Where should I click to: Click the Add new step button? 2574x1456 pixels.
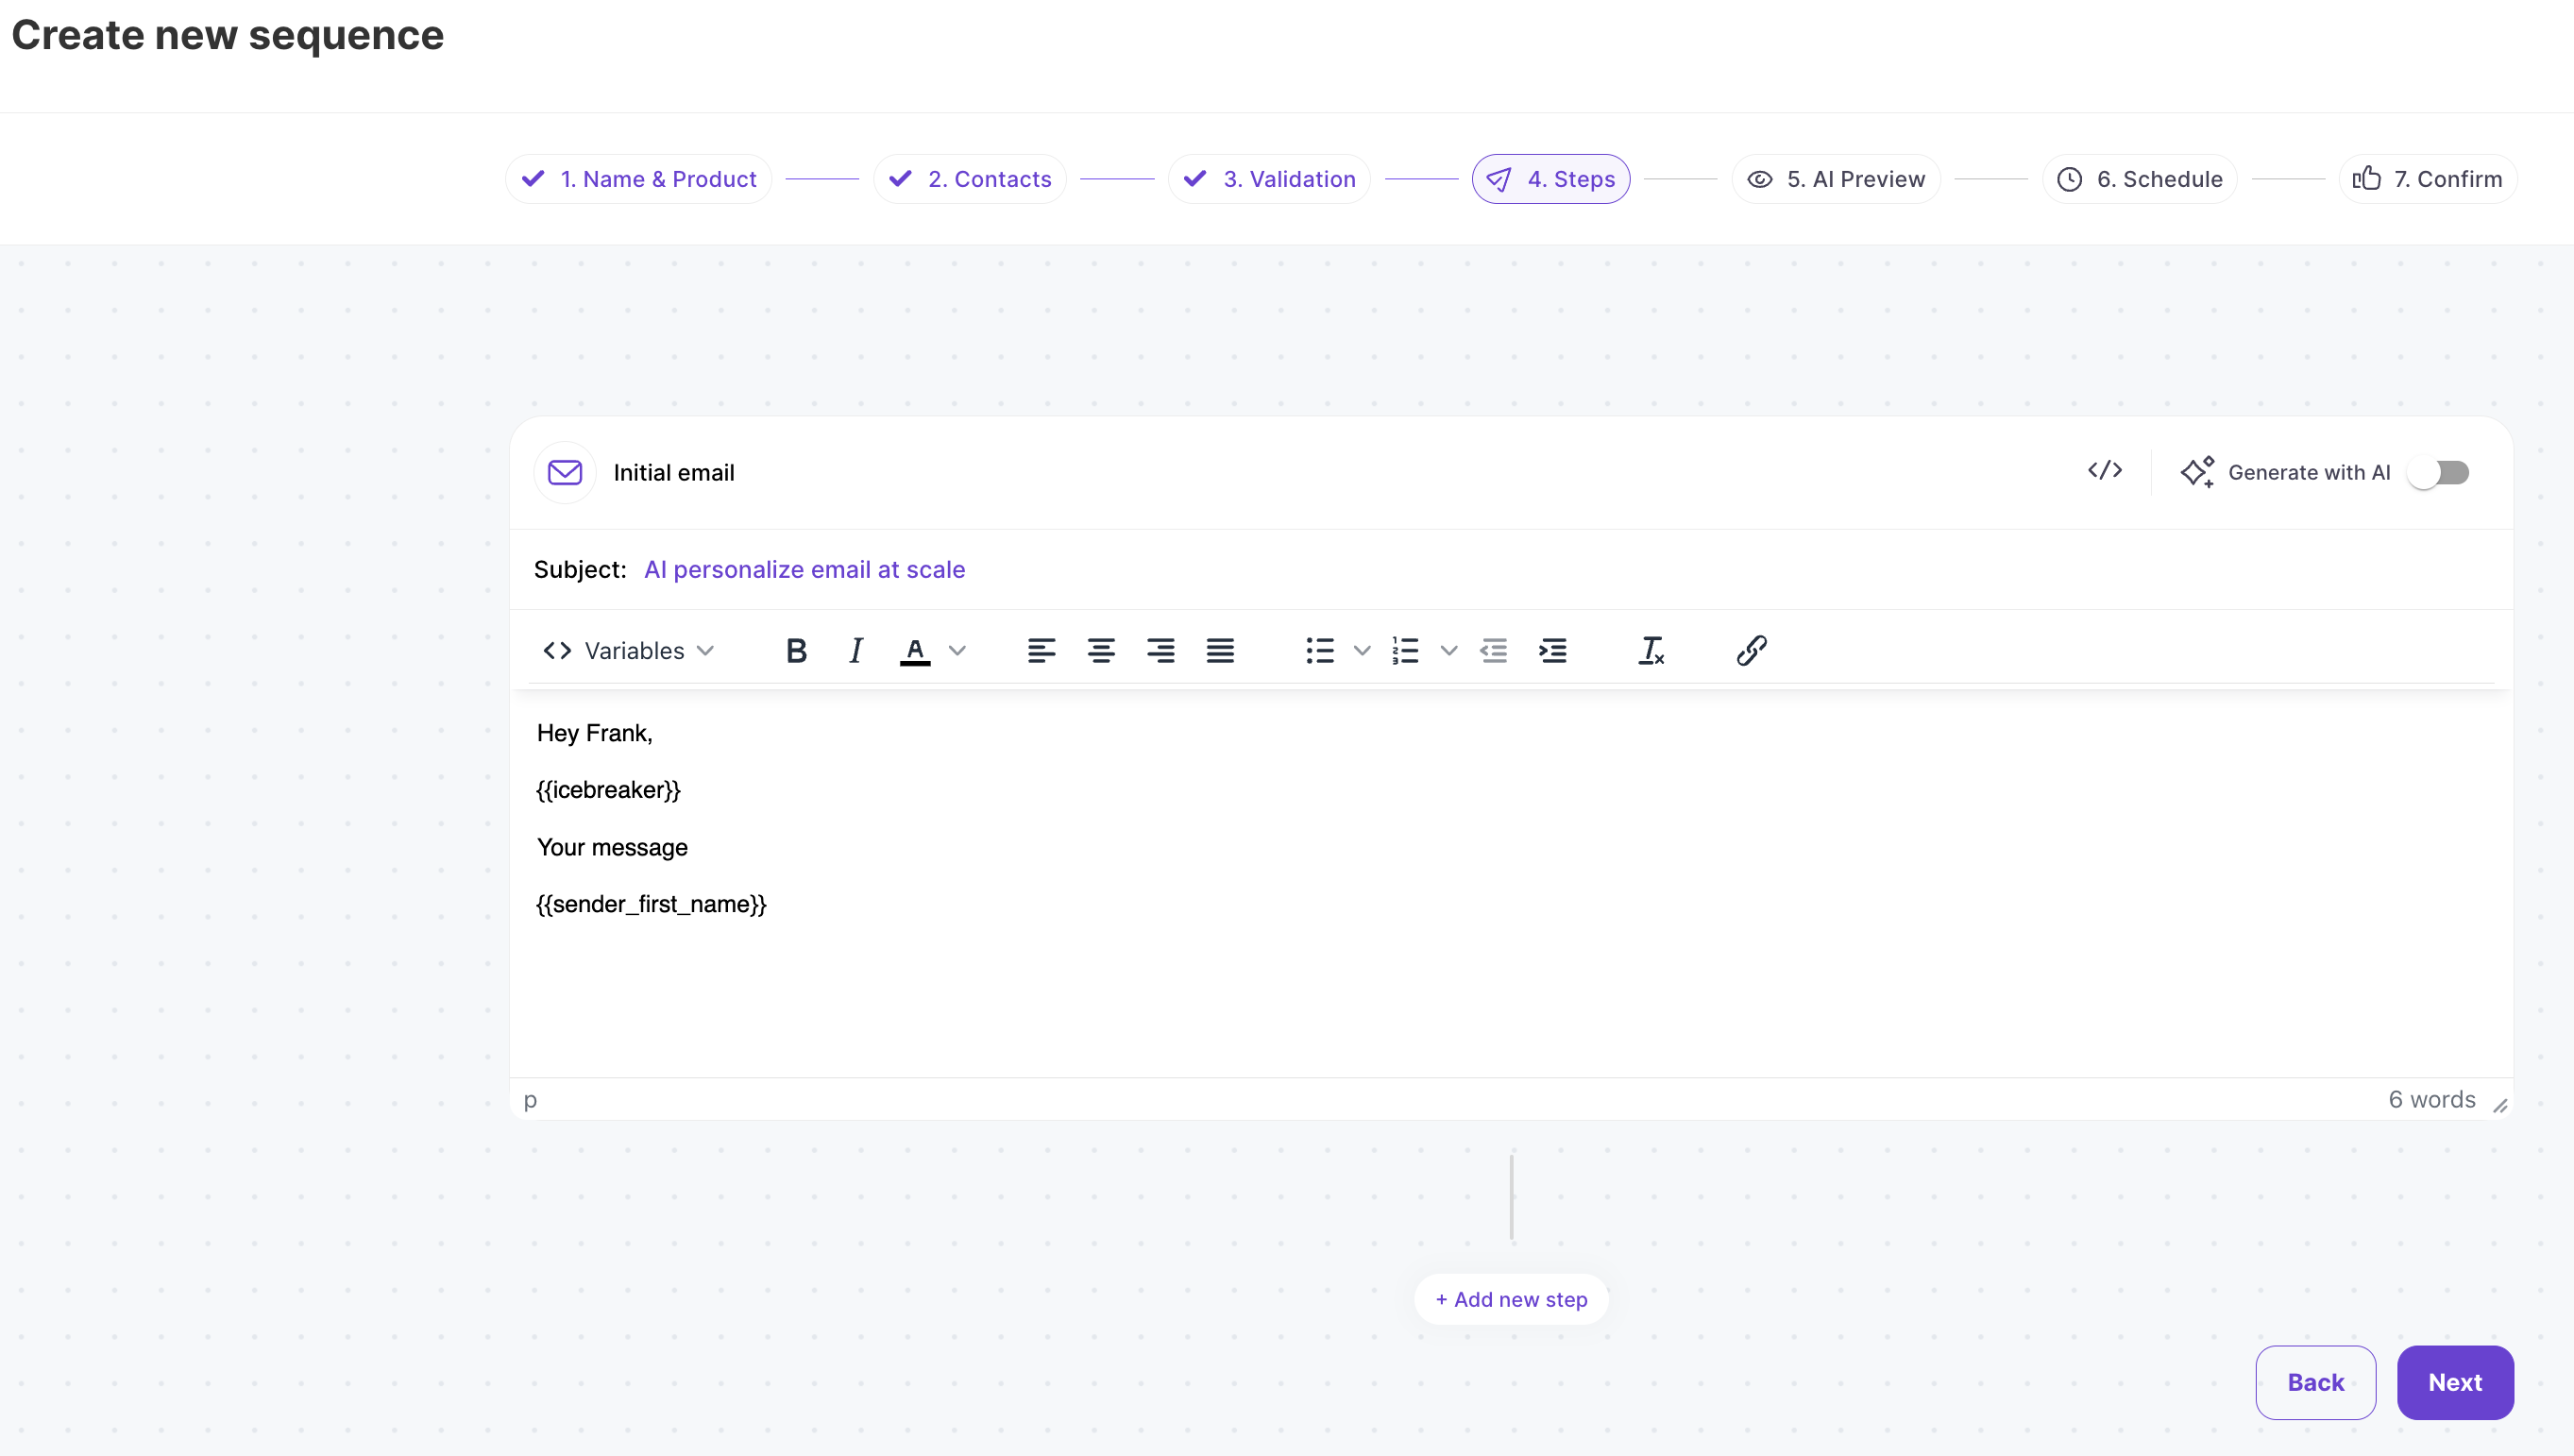pos(1511,1299)
